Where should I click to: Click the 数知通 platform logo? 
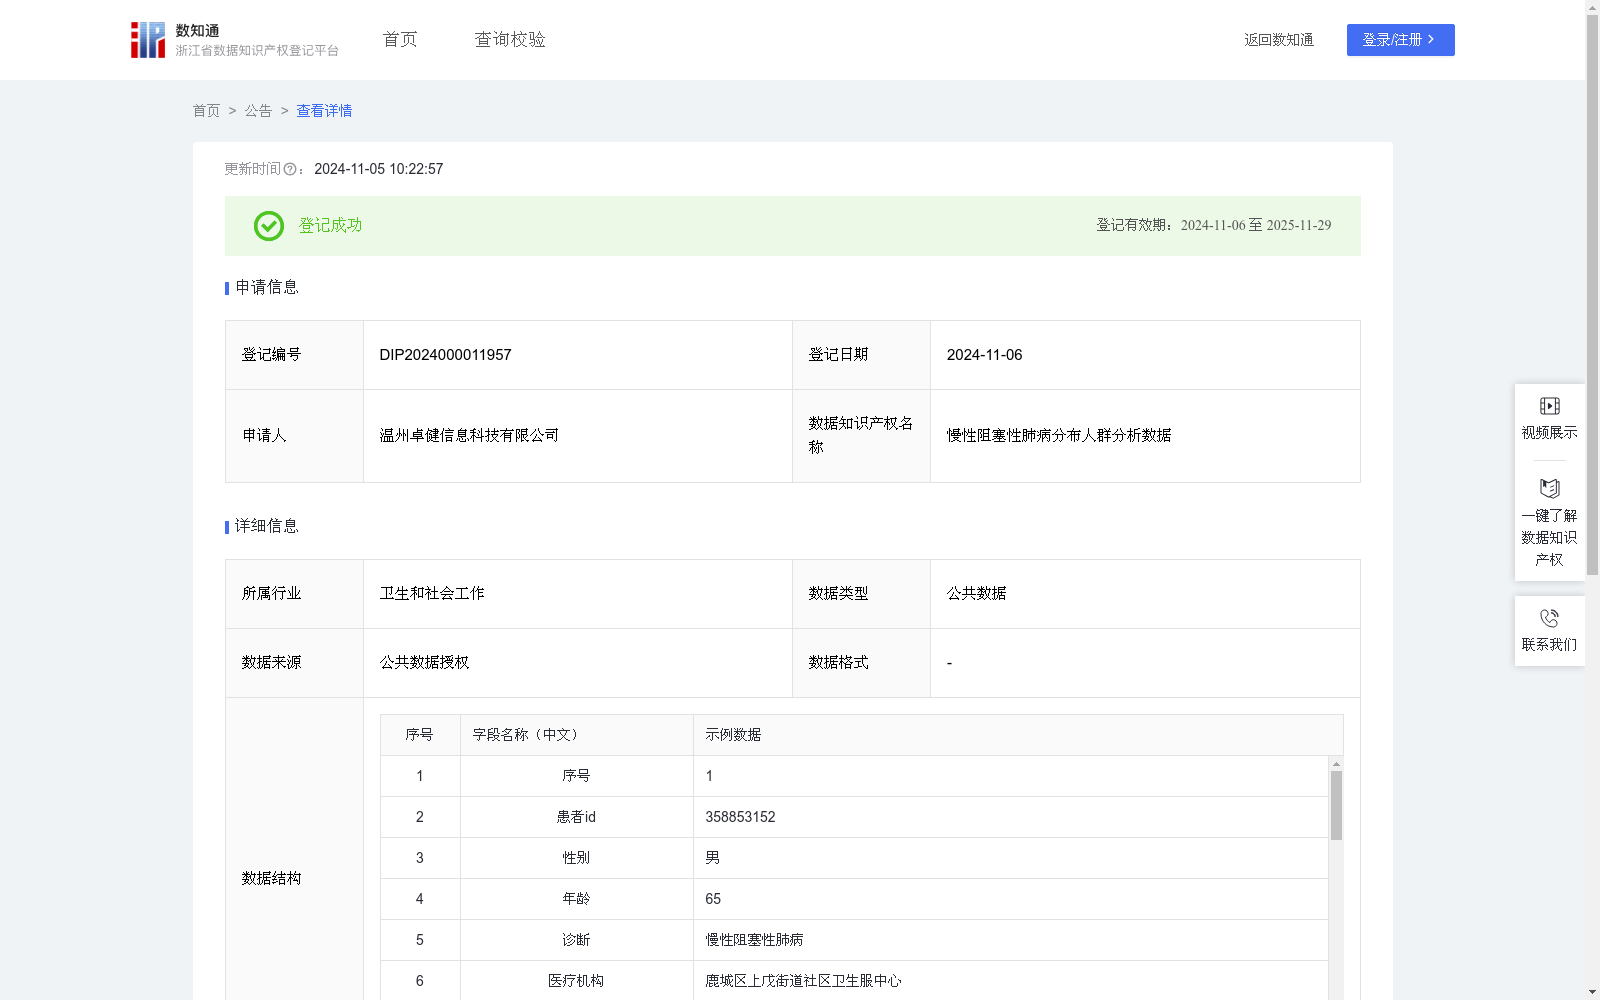coord(235,40)
